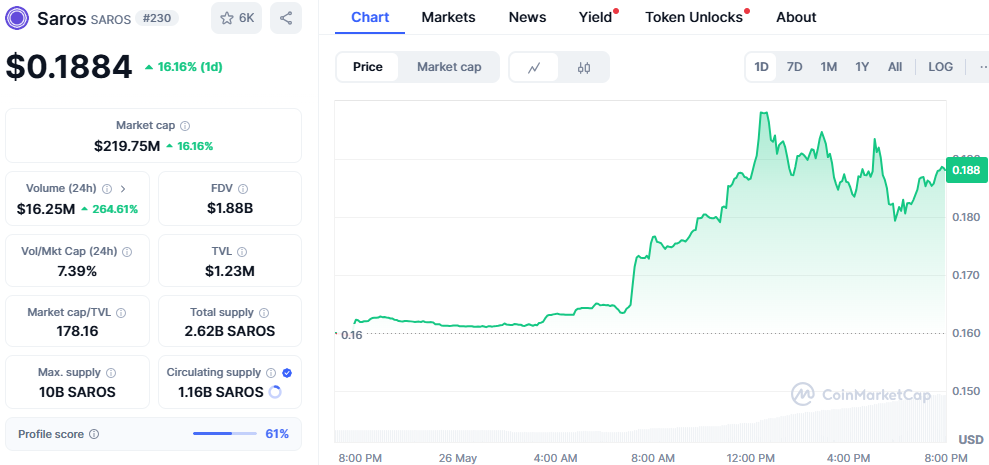989x465 pixels.
Task: Click the 1.16B SAROS circulating supply
Action: pyautogui.click(x=221, y=392)
